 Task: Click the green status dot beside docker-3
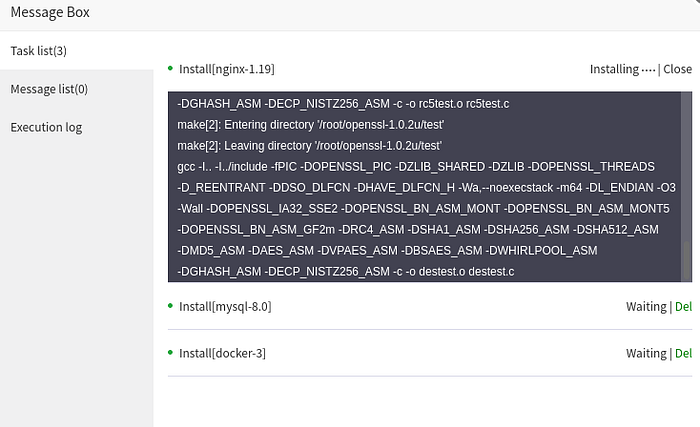[x=170, y=352]
